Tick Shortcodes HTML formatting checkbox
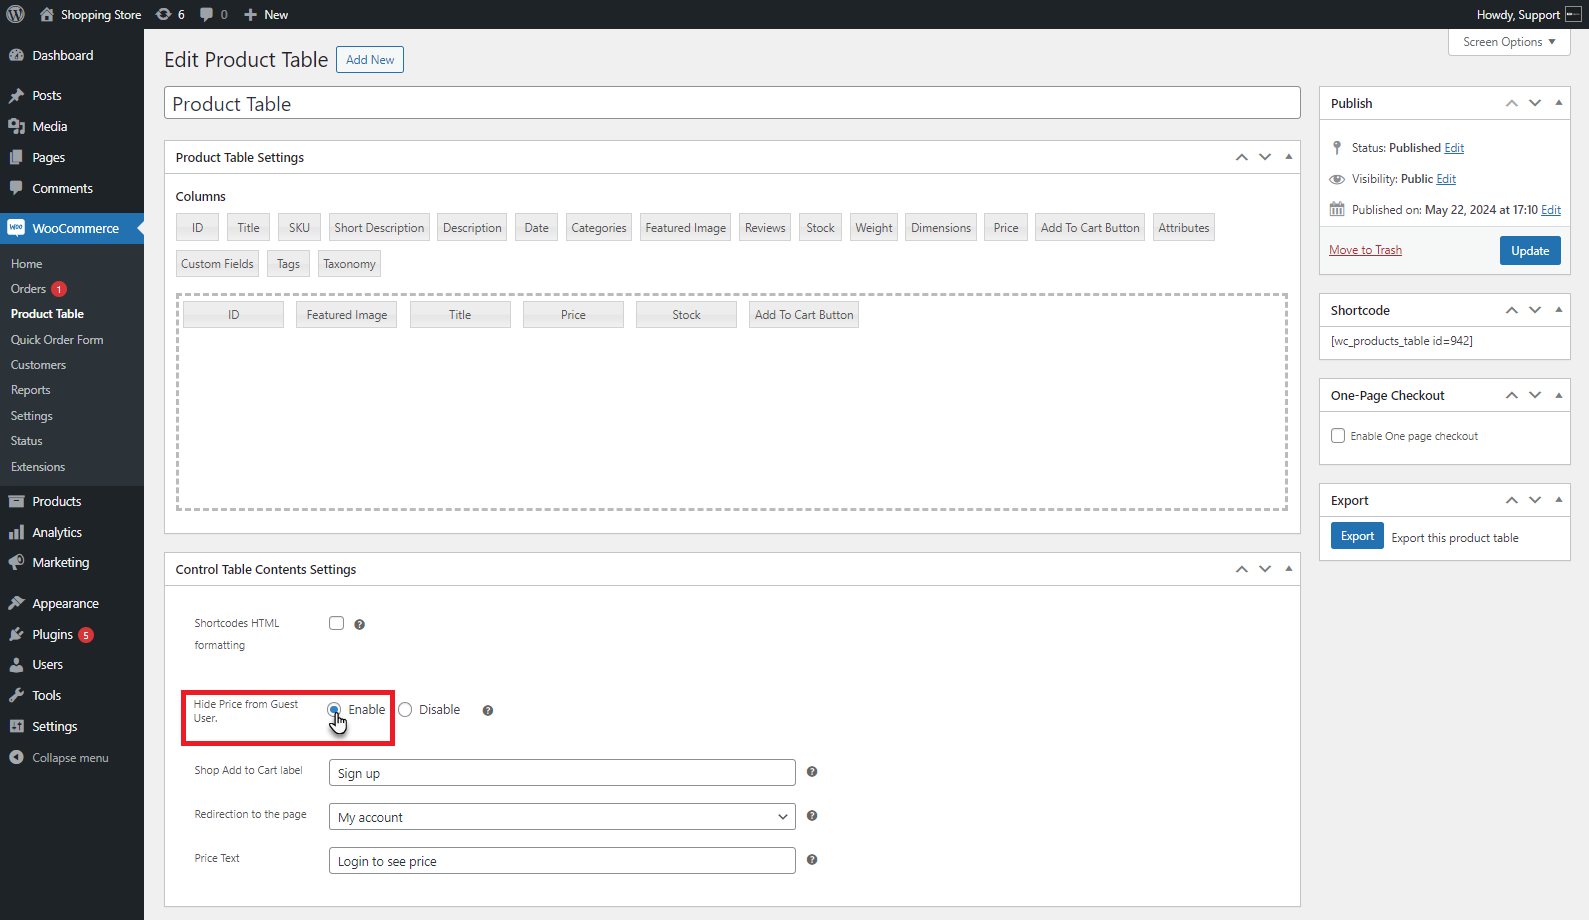1589x920 pixels. click(337, 623)
